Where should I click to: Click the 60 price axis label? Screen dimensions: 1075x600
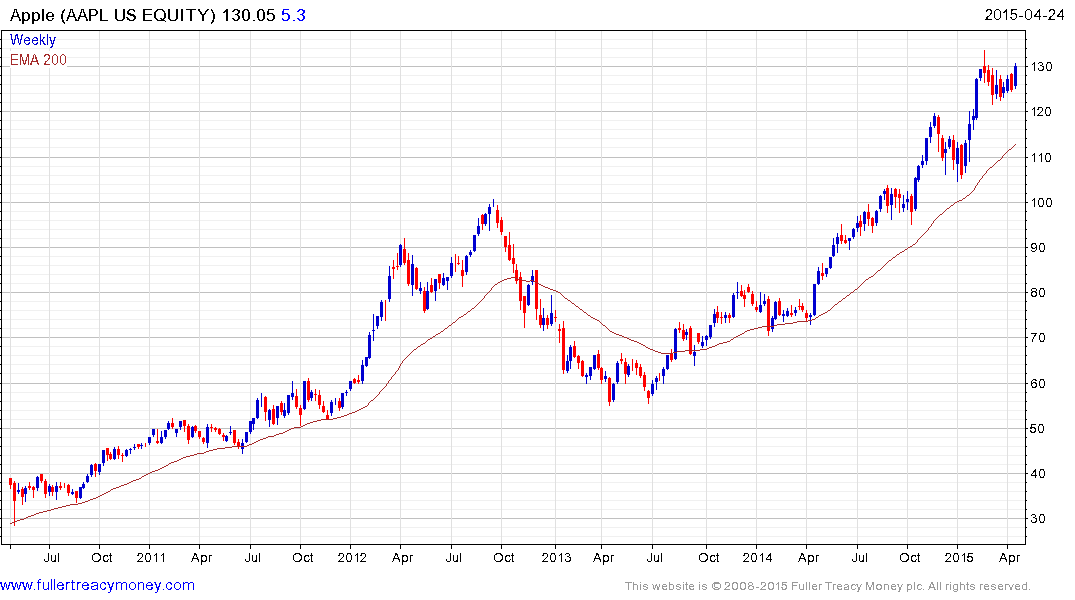[x=1038, y=383]
